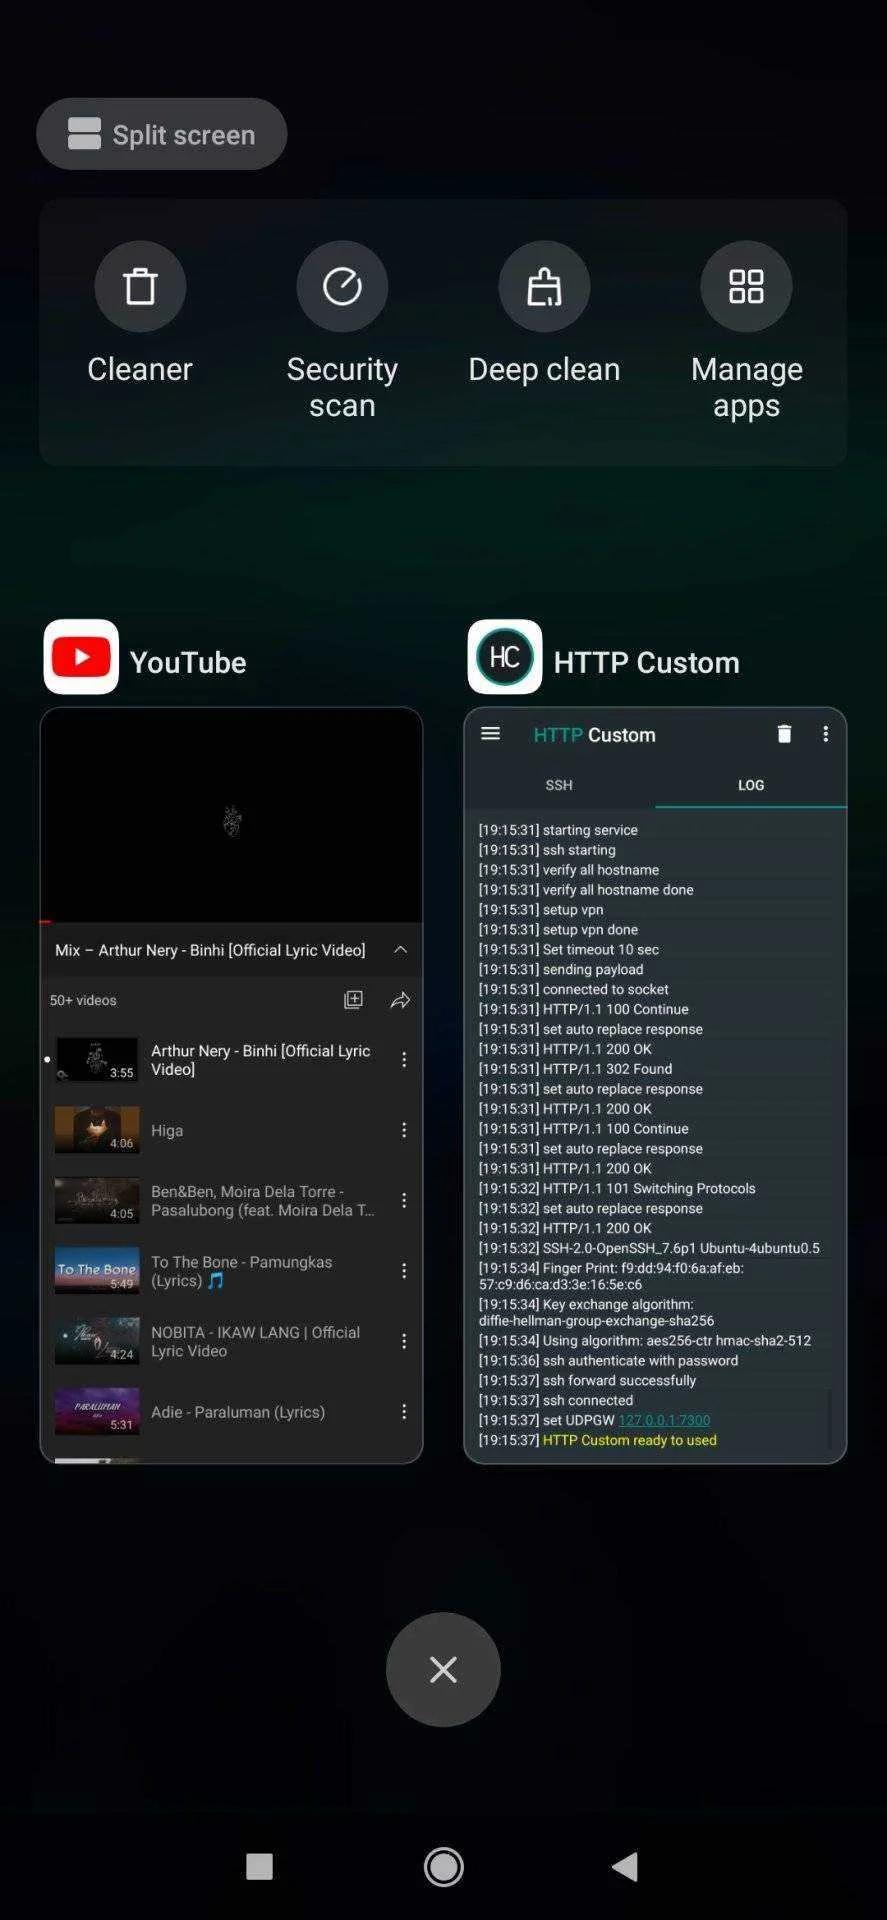Select the Pasalubong video thumbnail
Screen dimensions: 887x1920
click(x=97, y=1200)
